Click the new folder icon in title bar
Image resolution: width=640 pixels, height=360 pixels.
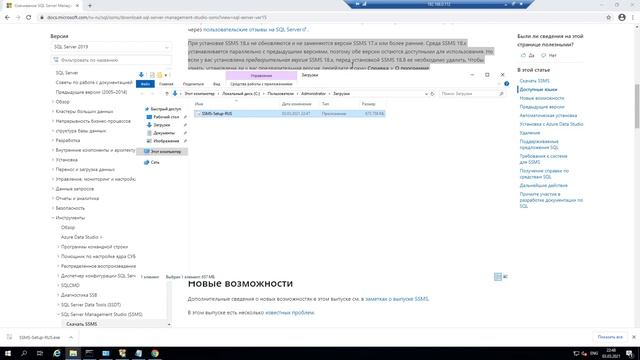160,75
